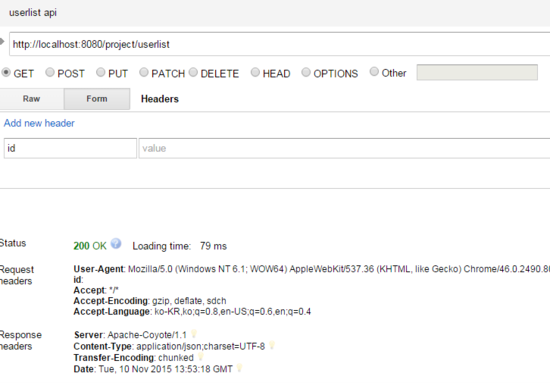Viewport: 550px width, 392px height.
Task: Click the bulb icon beside Content-Type header
Action: [x=272, y=345]
